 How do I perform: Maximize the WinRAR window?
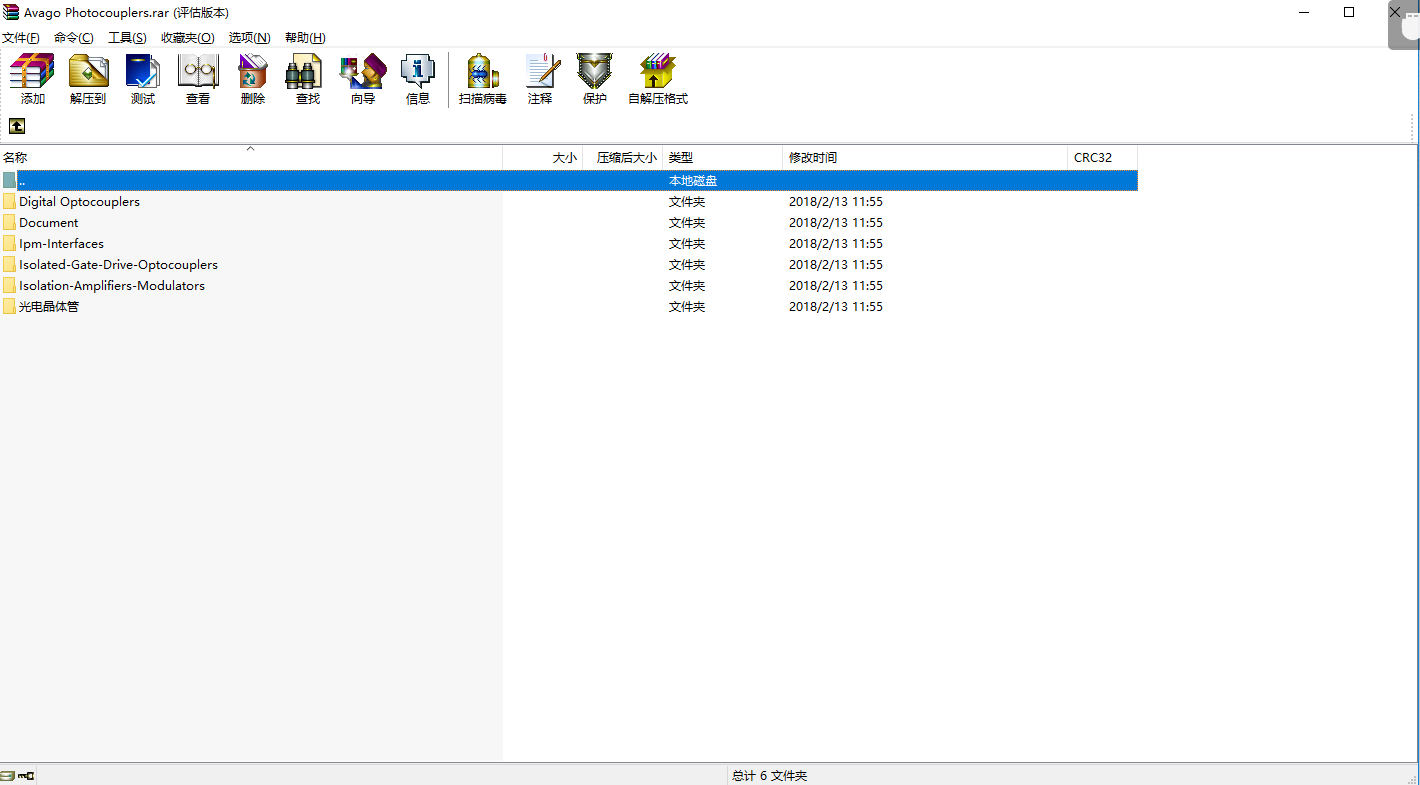[x=1349, y=12]
